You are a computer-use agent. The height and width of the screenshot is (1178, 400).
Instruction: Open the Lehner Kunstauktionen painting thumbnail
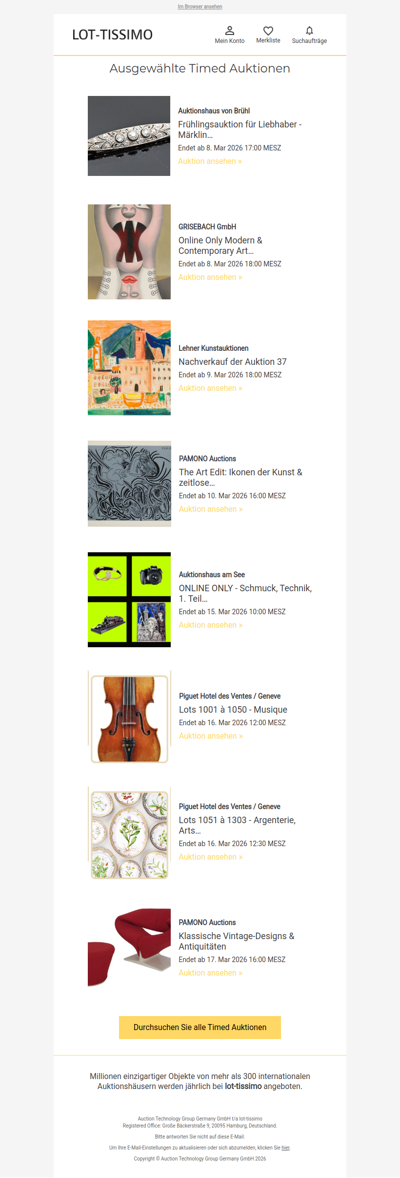129,368
